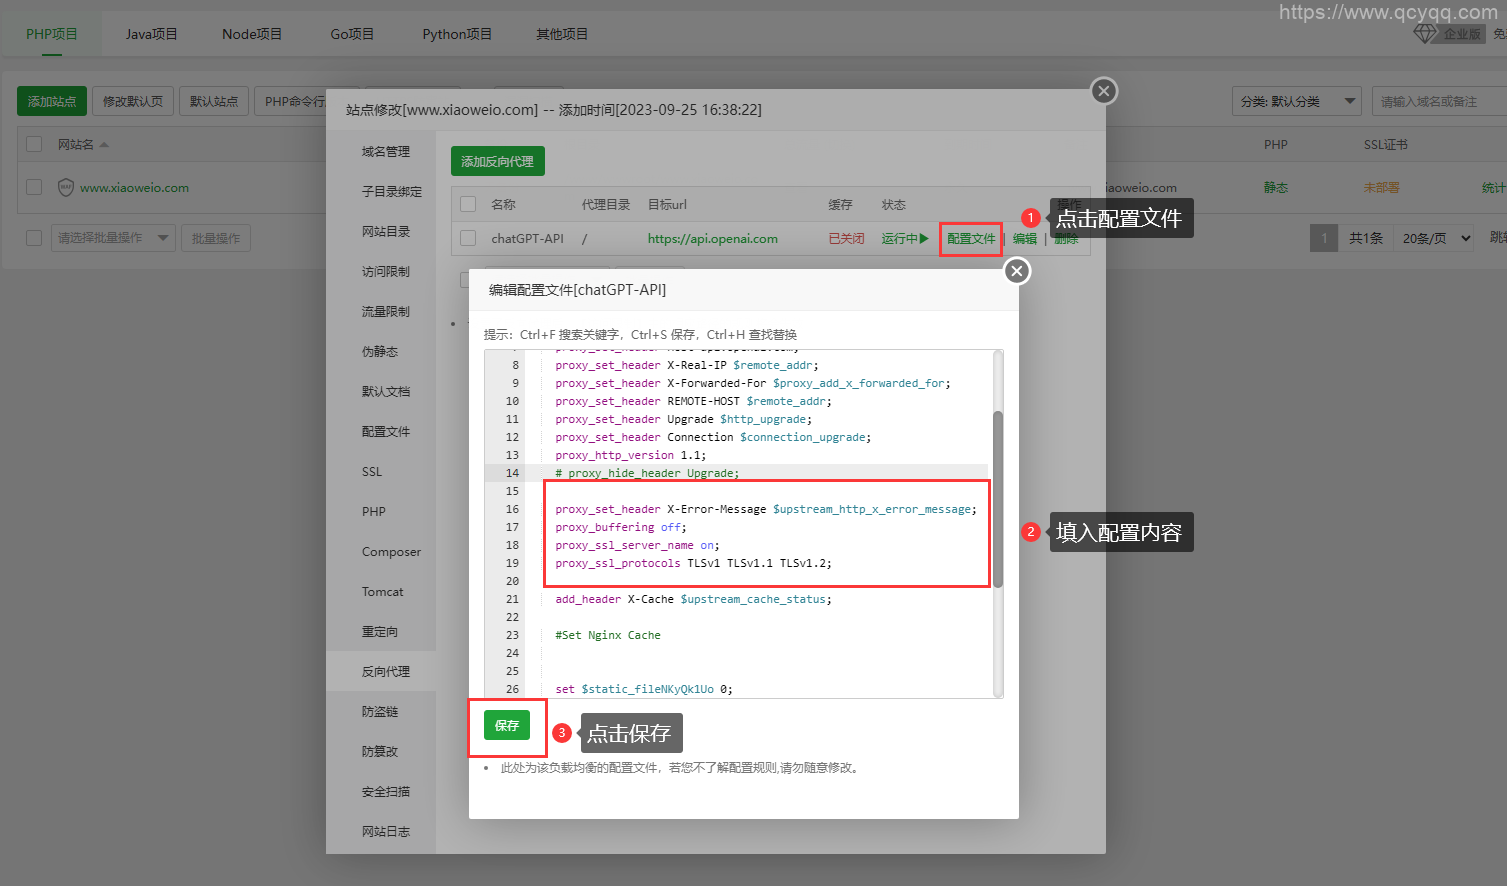Click the shield icon beside www.xiaoweio.com
The width and height of the screenshot is (1507, 886).
66,187
